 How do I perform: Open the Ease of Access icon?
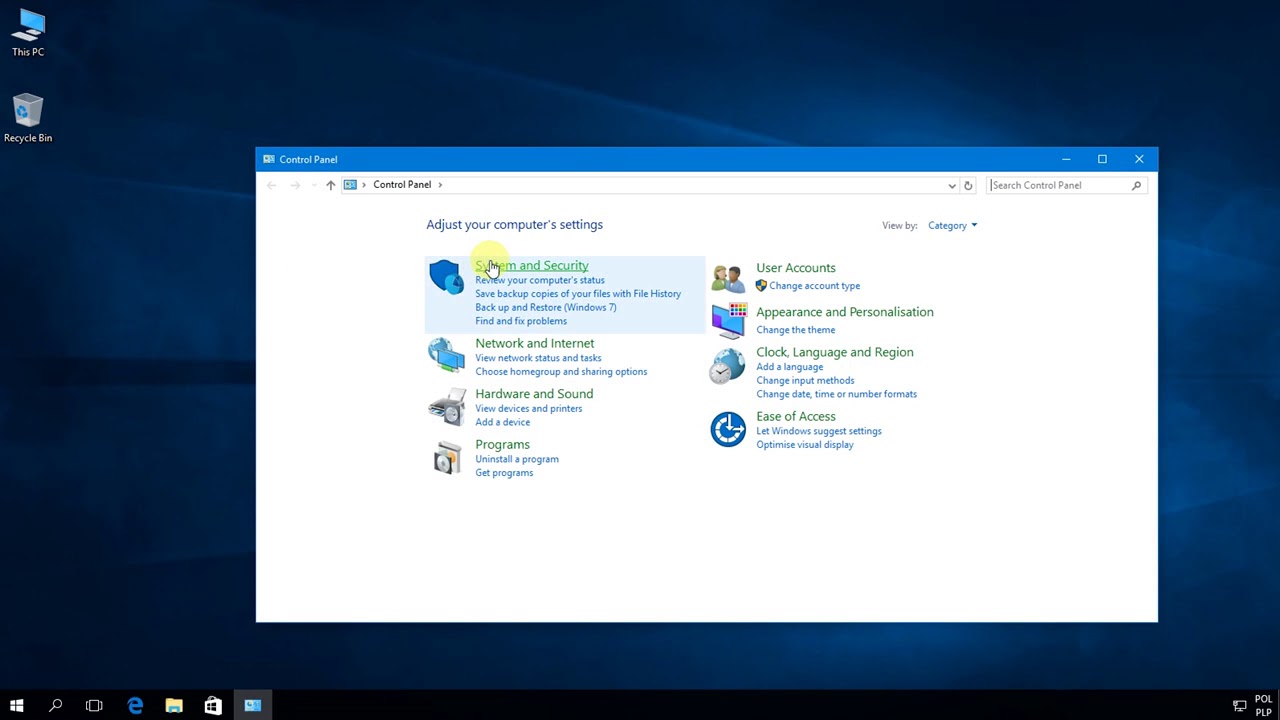[728, 429]
